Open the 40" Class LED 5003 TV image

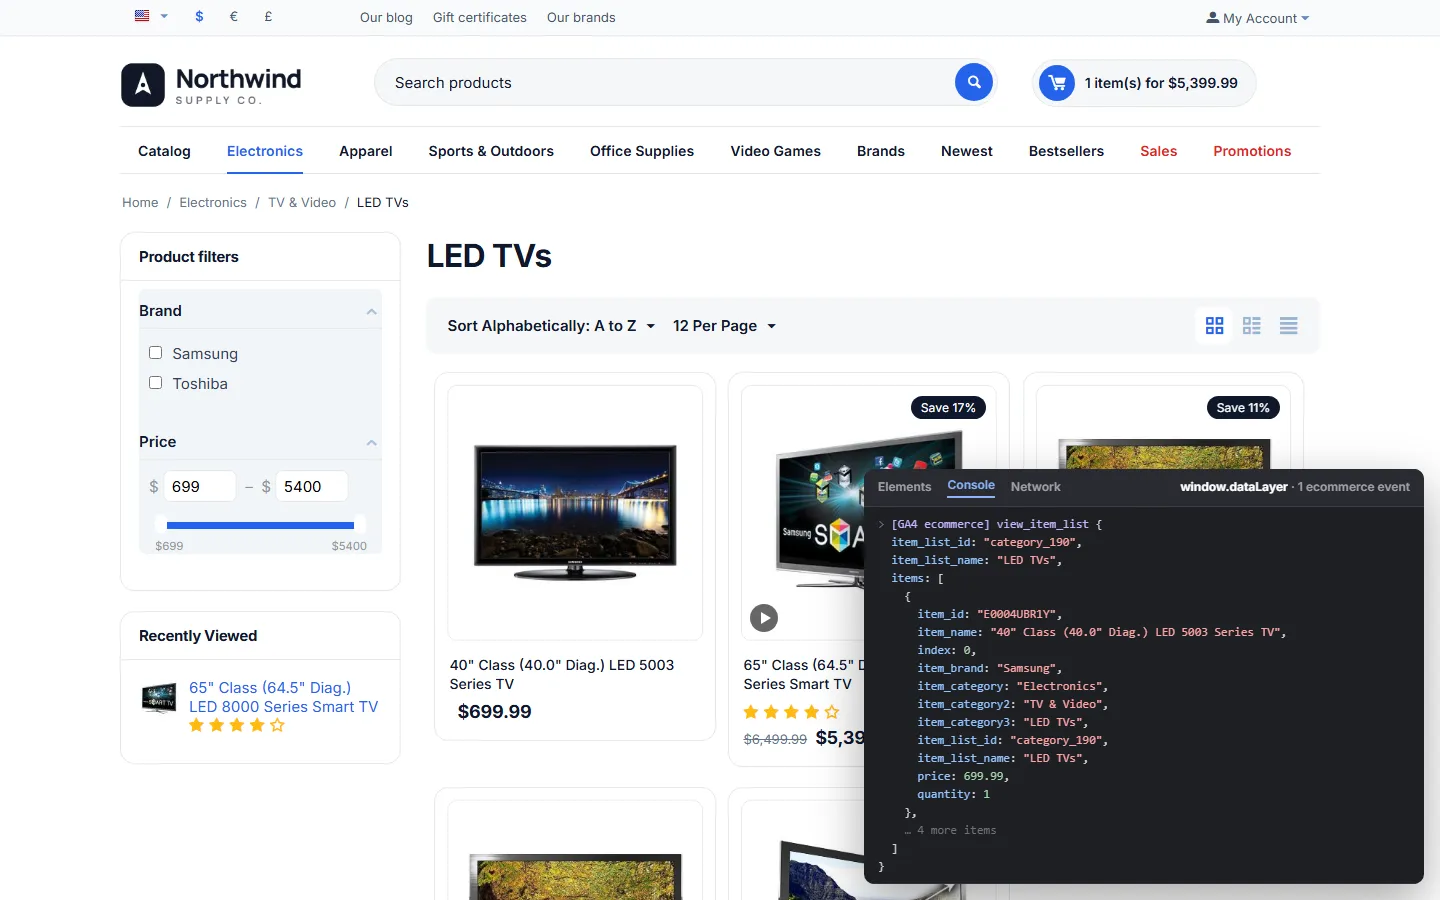575,513
